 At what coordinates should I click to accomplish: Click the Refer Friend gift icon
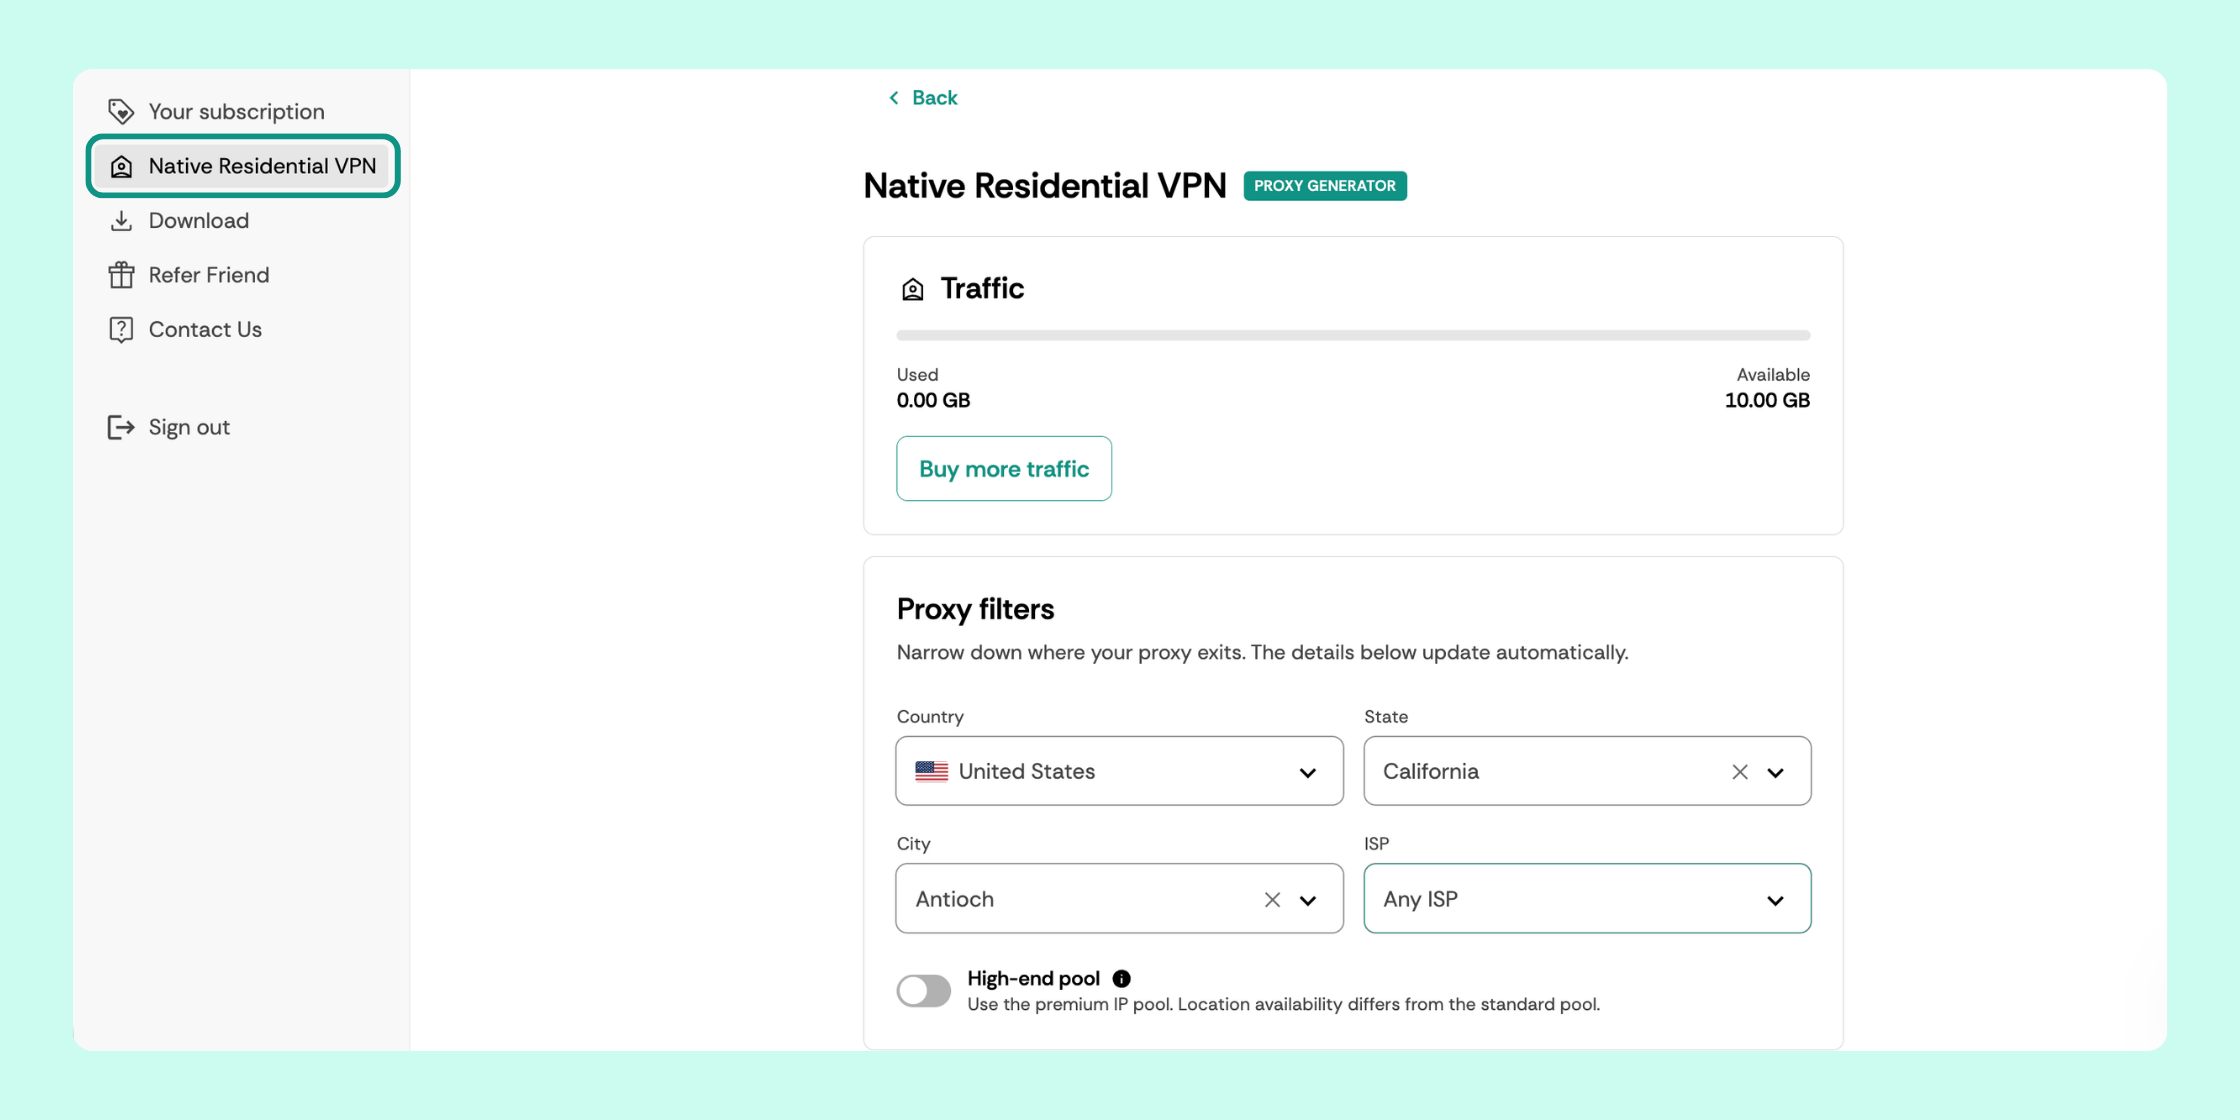point(121,275)
